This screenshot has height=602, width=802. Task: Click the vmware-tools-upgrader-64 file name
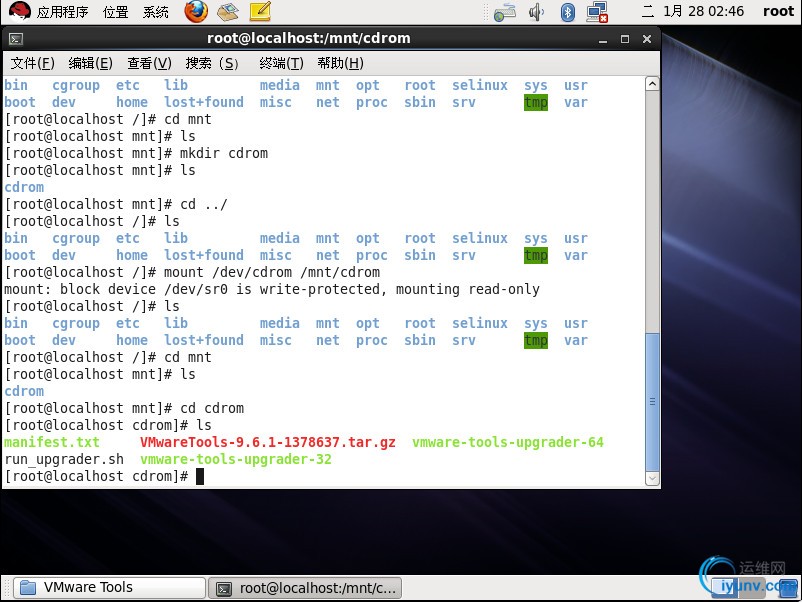pos(508,442)
